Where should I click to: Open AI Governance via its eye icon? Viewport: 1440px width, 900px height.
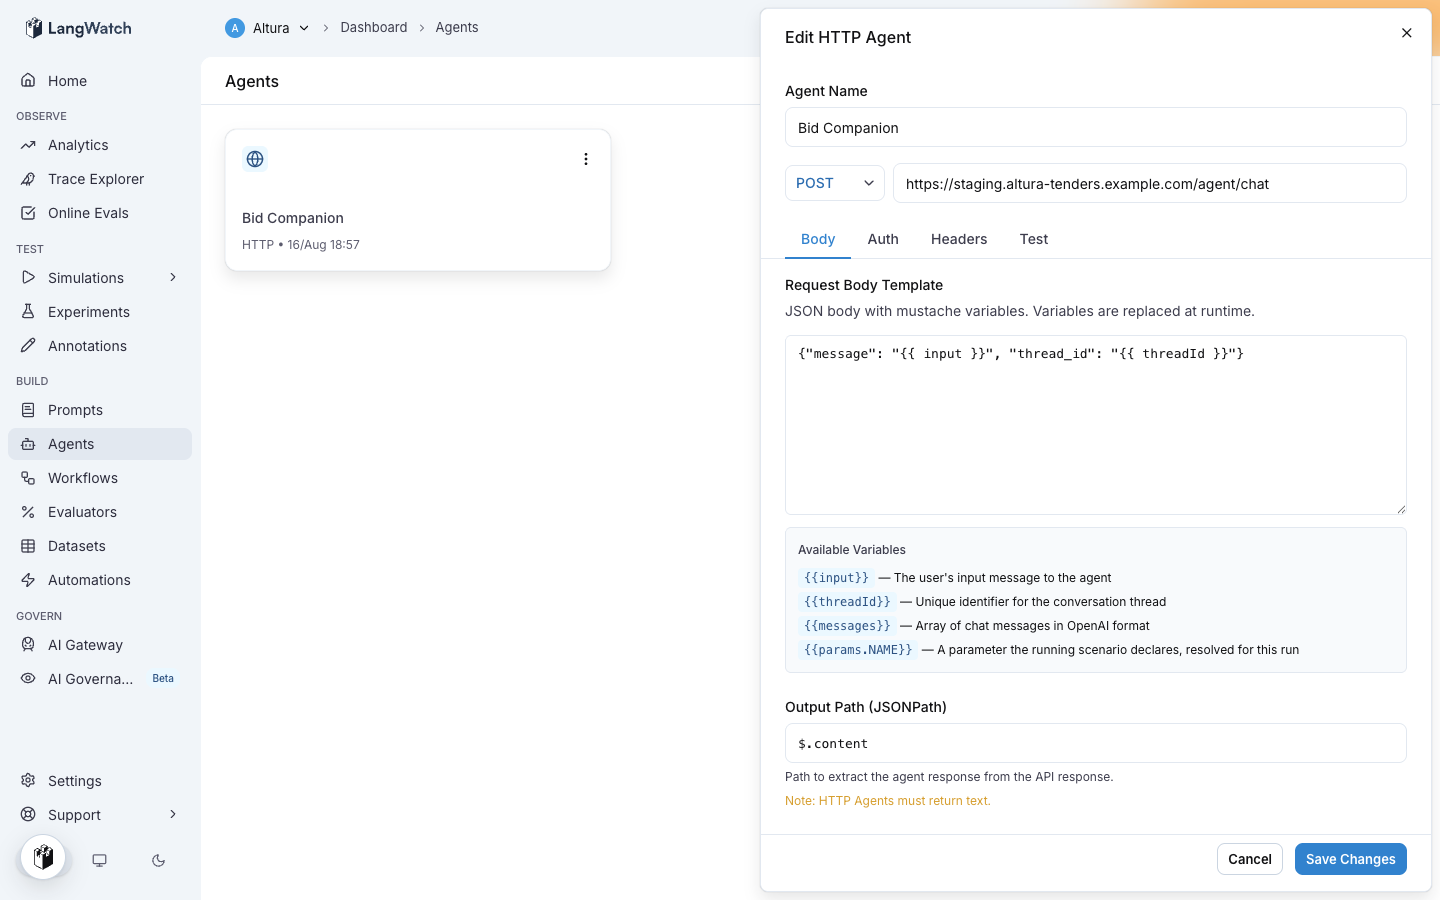point(28,678)
